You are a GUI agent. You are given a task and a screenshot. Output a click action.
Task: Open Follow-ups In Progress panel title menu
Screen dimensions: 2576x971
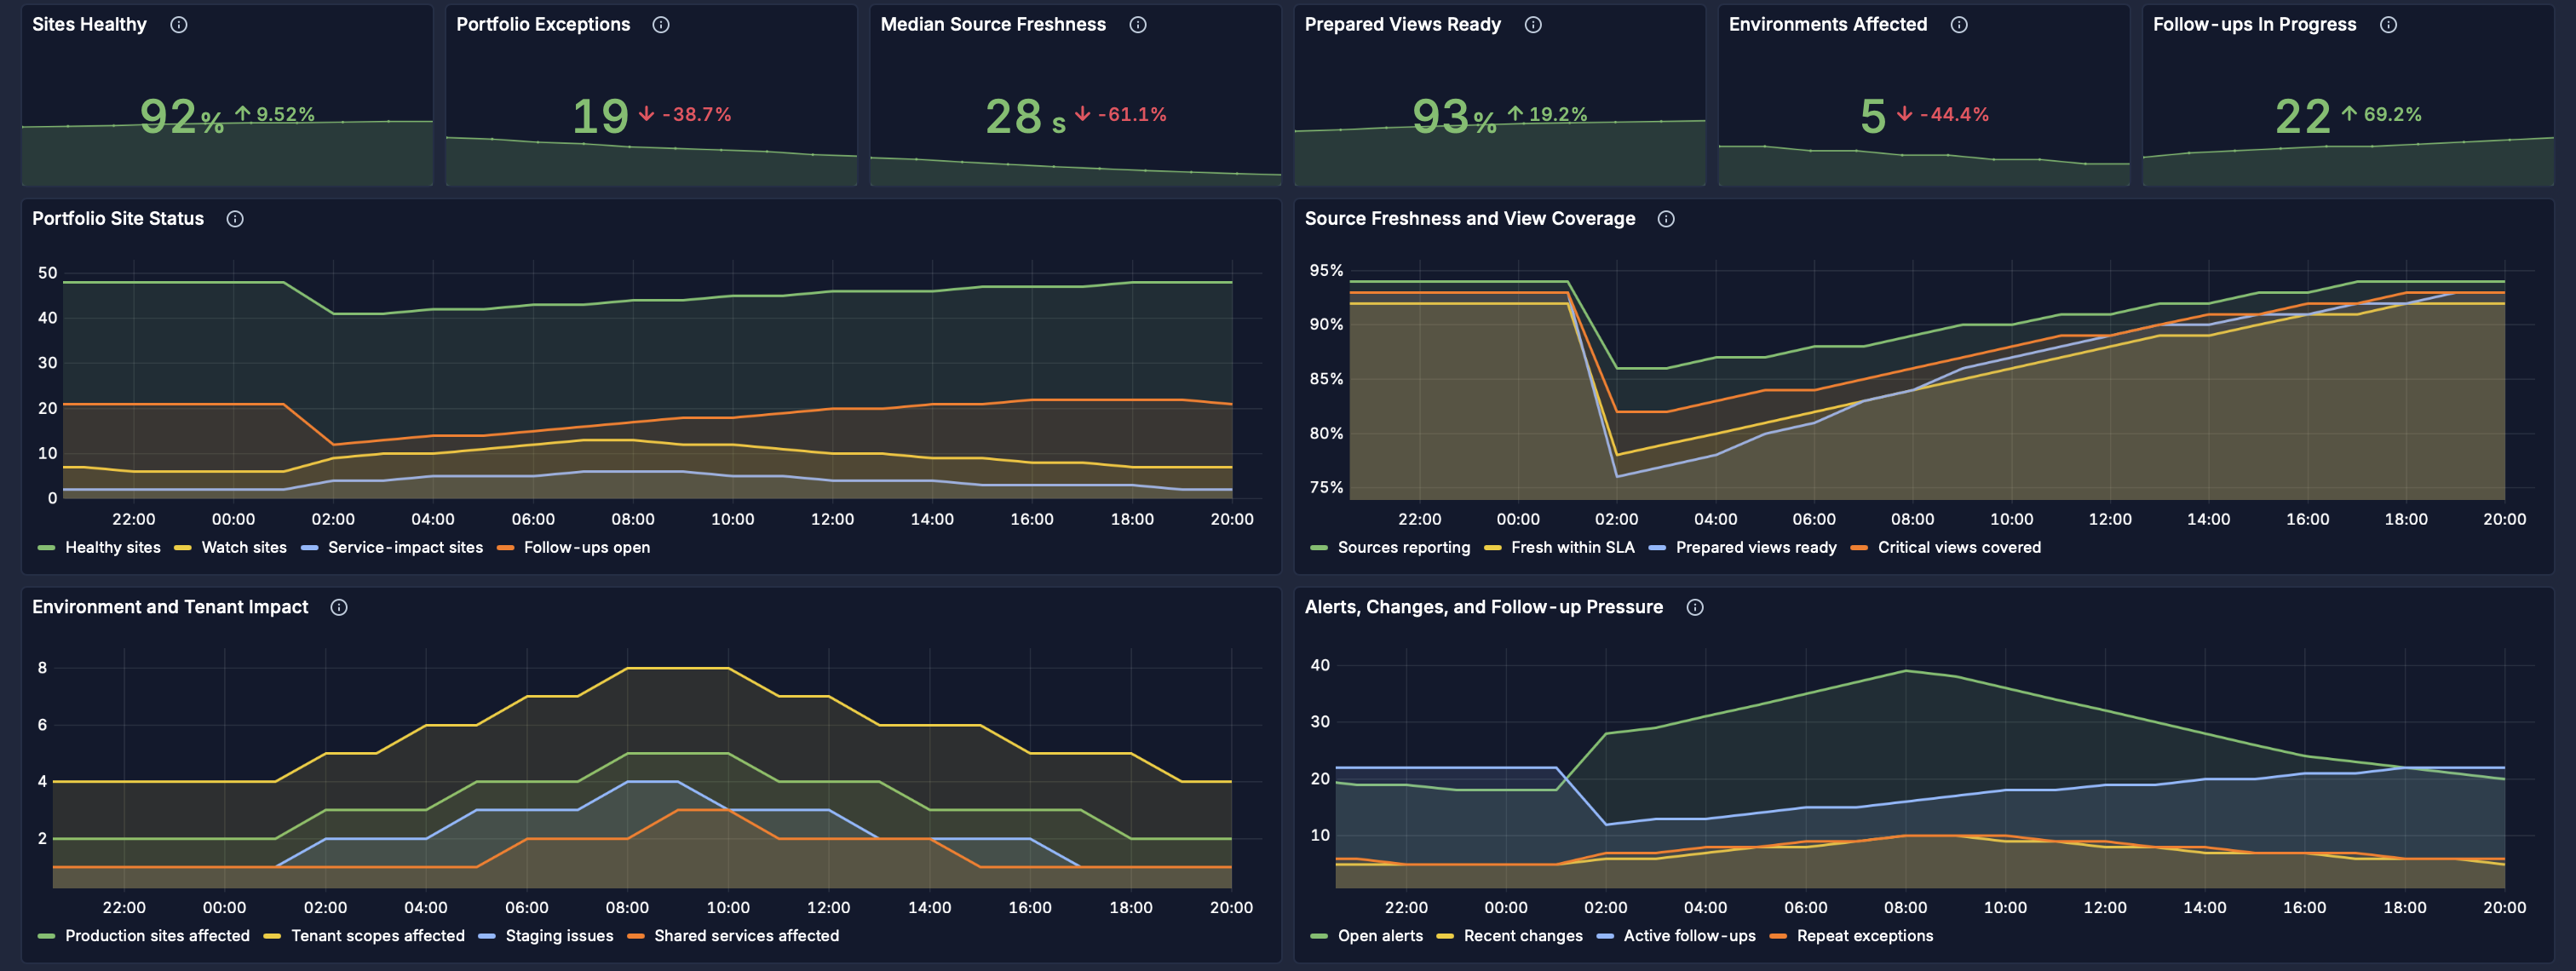click(2255, 25)
